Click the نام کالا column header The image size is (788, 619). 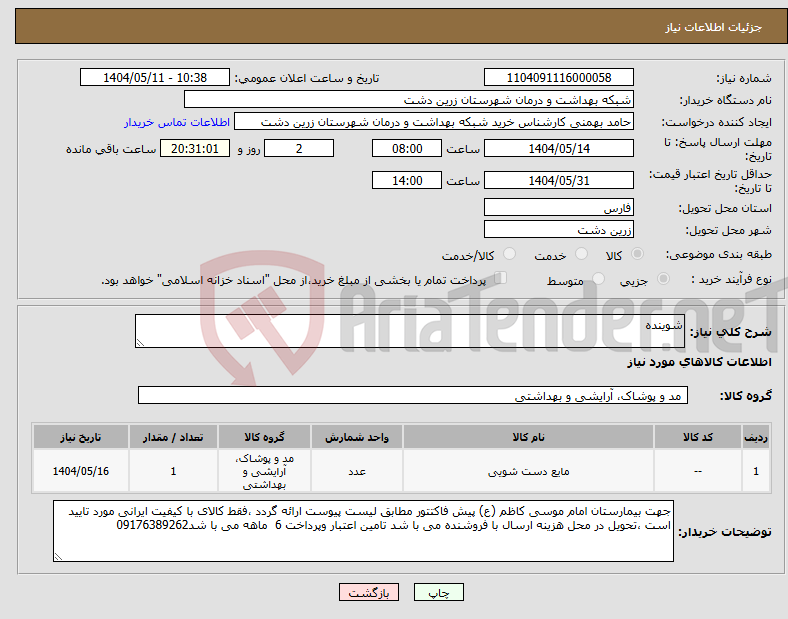click(528, 437)
